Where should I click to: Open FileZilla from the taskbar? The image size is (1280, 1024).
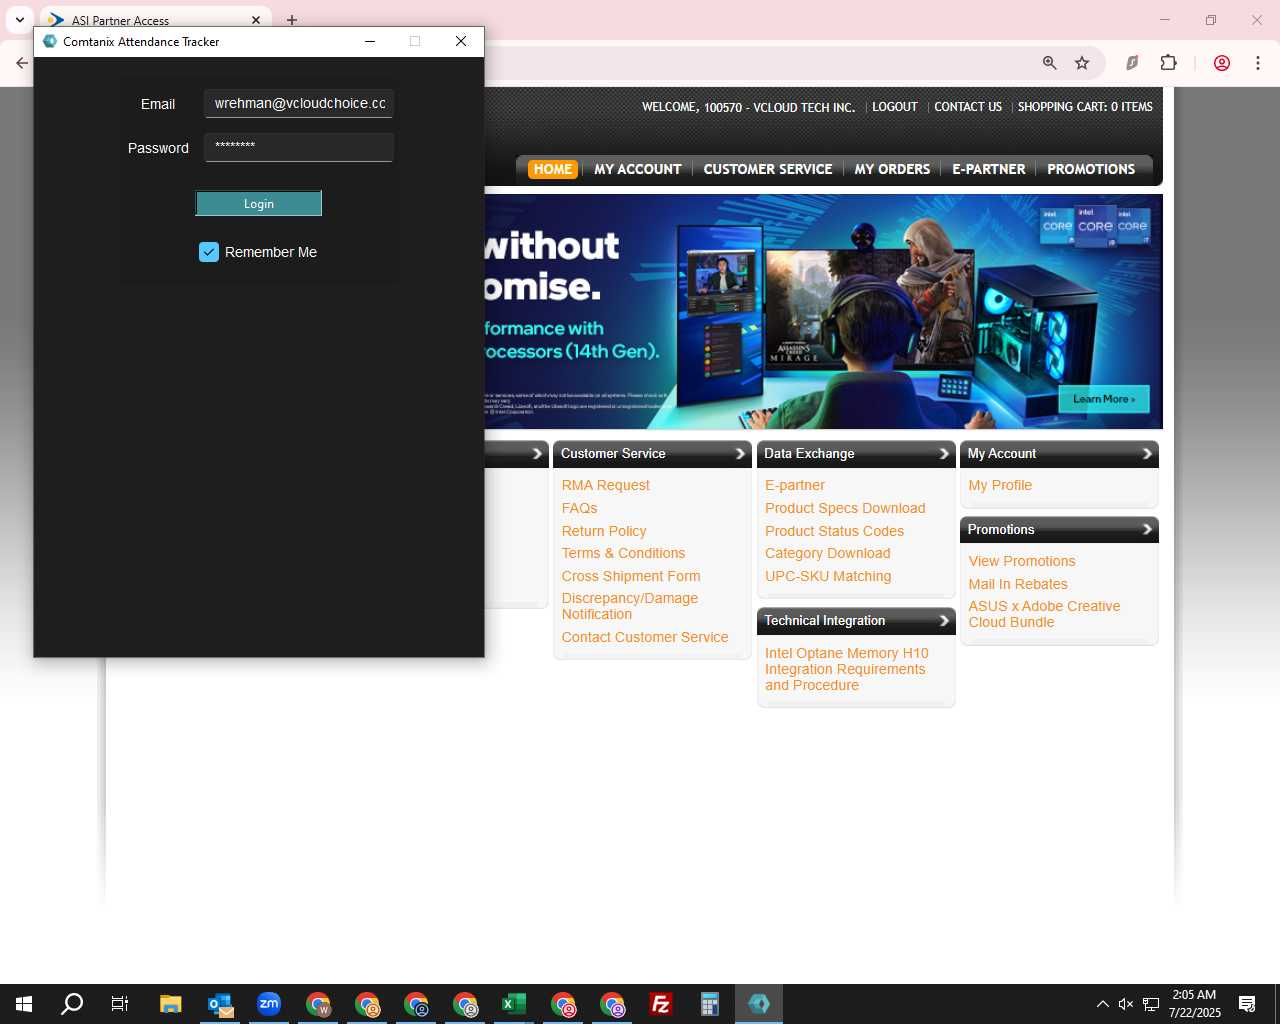[661, 1004]
